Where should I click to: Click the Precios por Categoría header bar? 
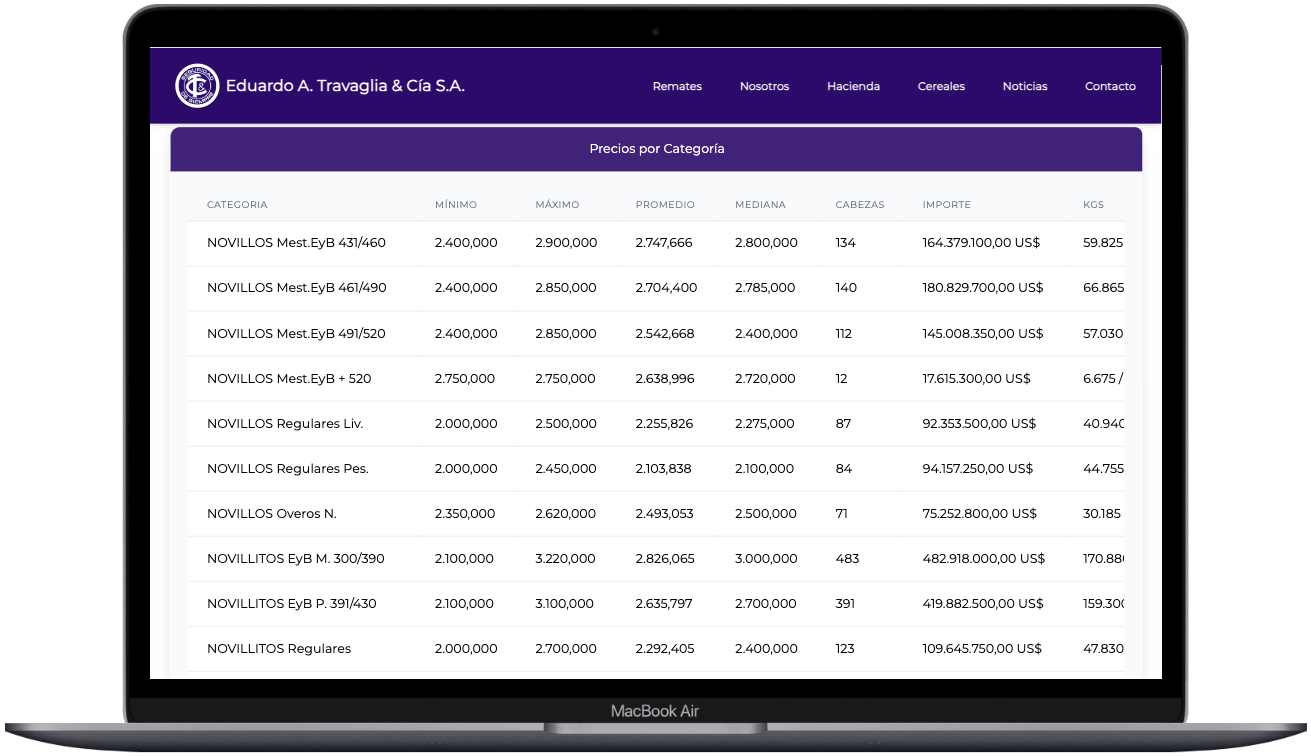pyautogui.click(x=656, y=149)
